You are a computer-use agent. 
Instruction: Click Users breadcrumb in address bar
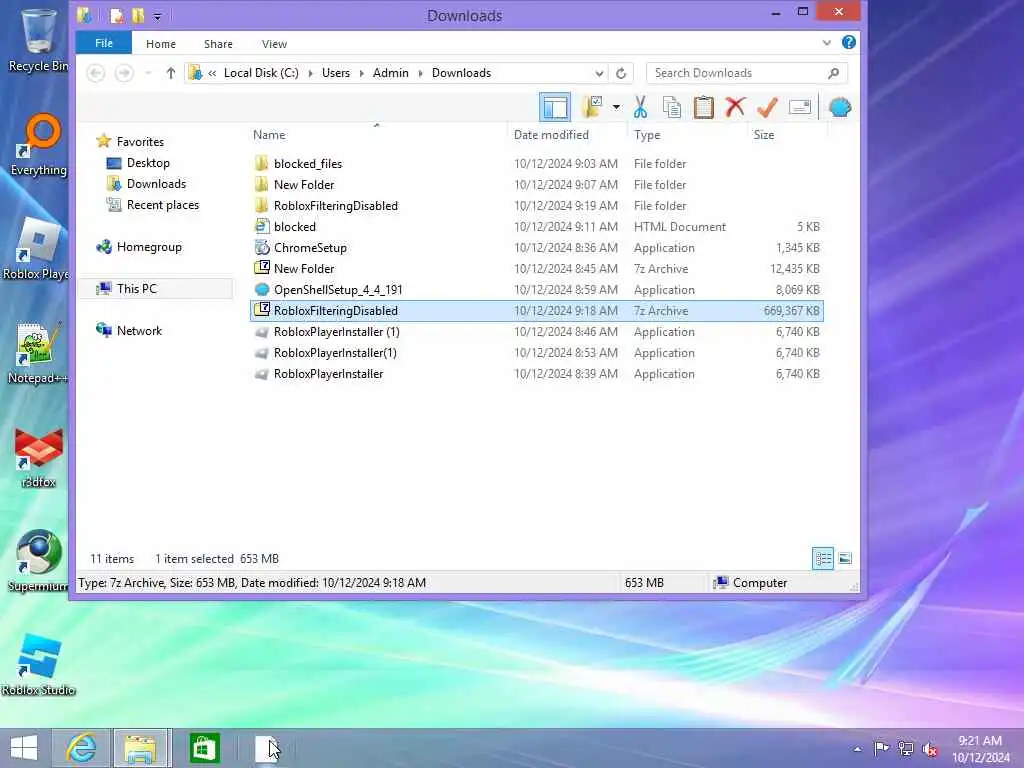click(x=336, y=73)
